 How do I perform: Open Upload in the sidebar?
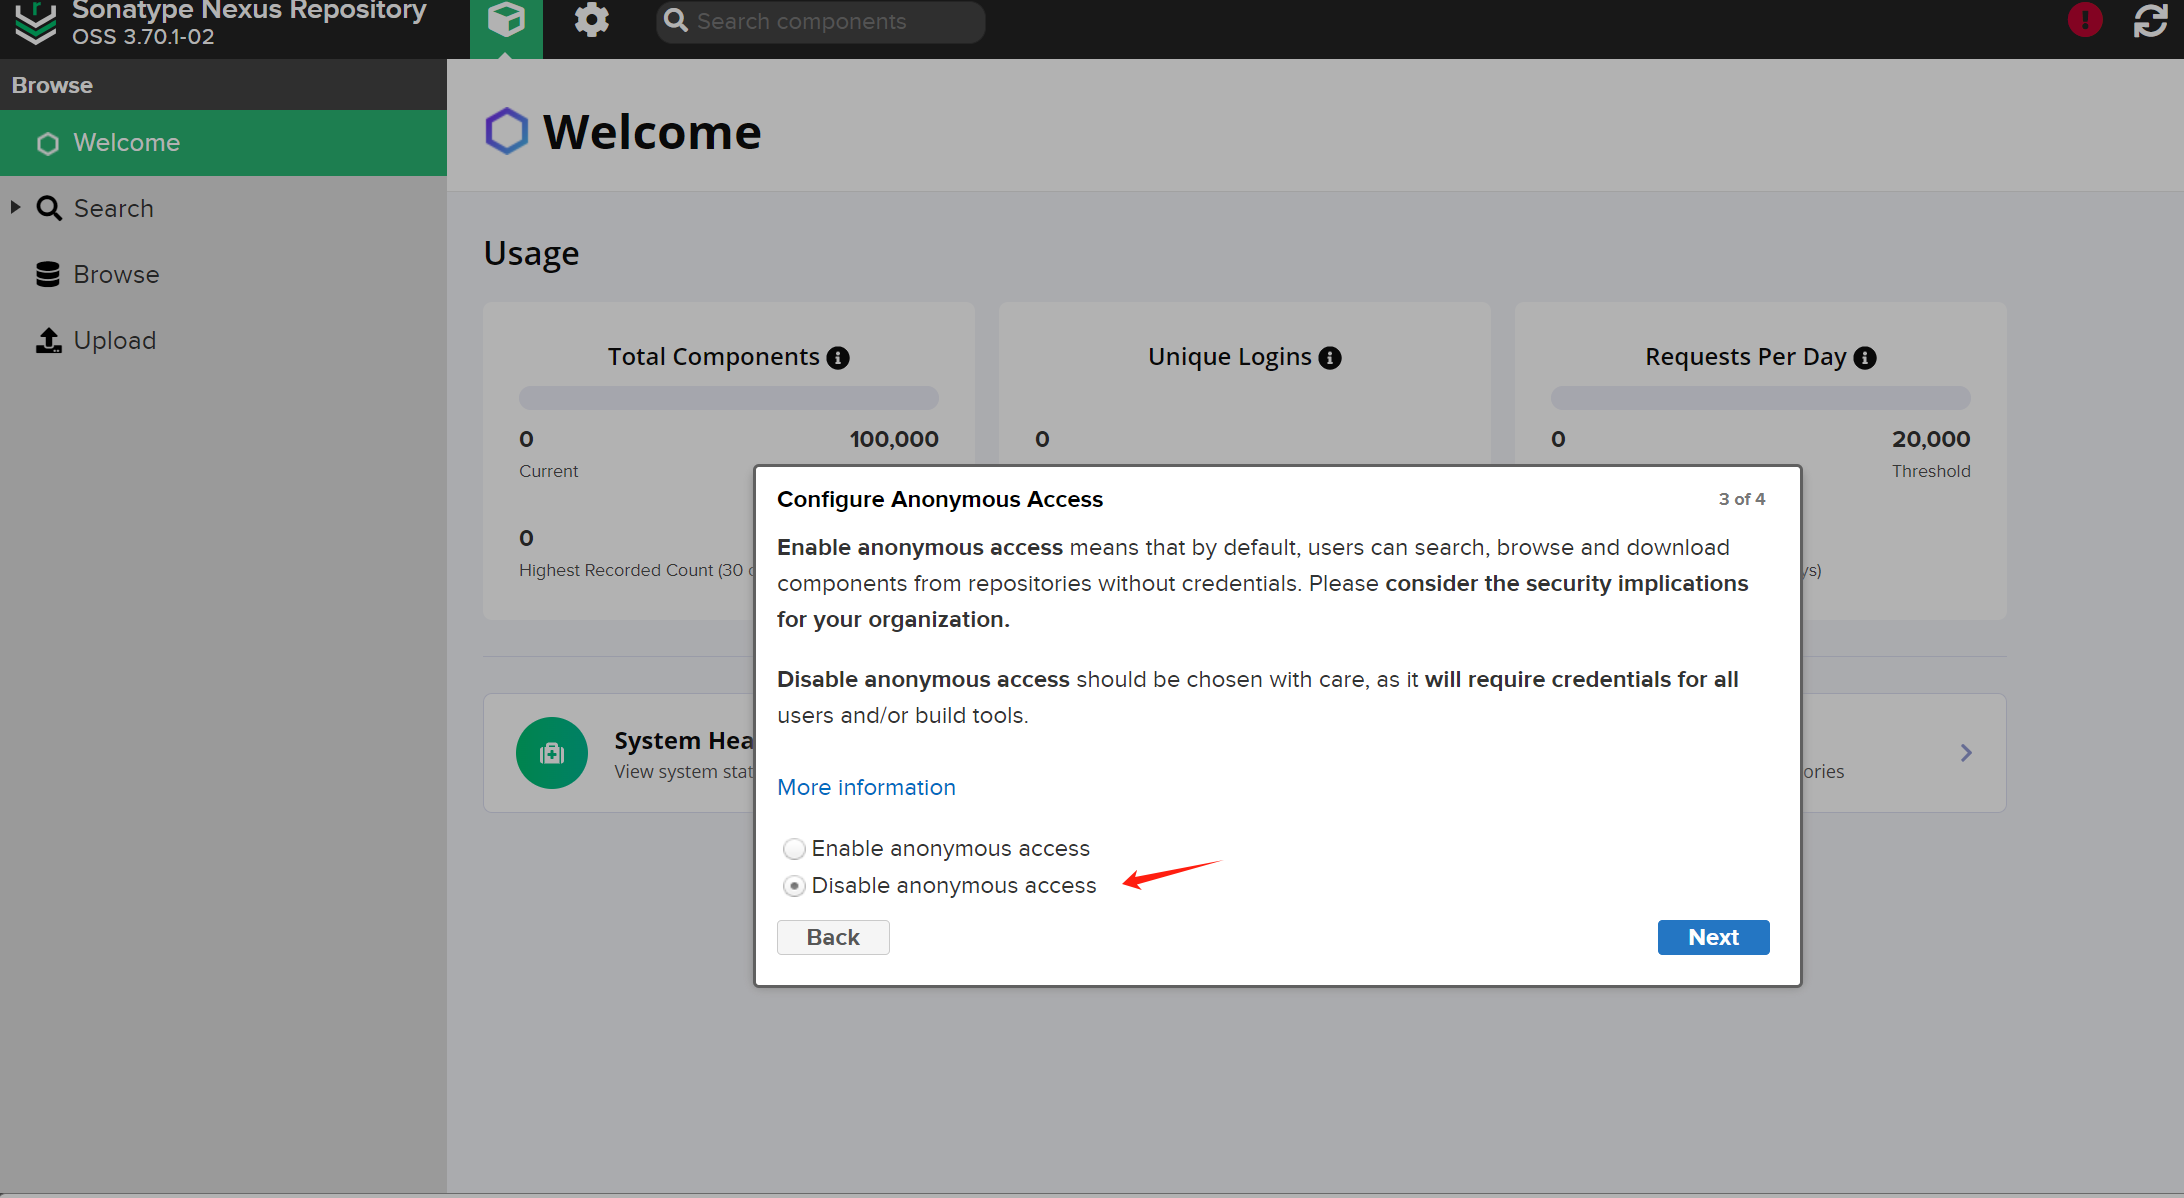tap(223, 340)
